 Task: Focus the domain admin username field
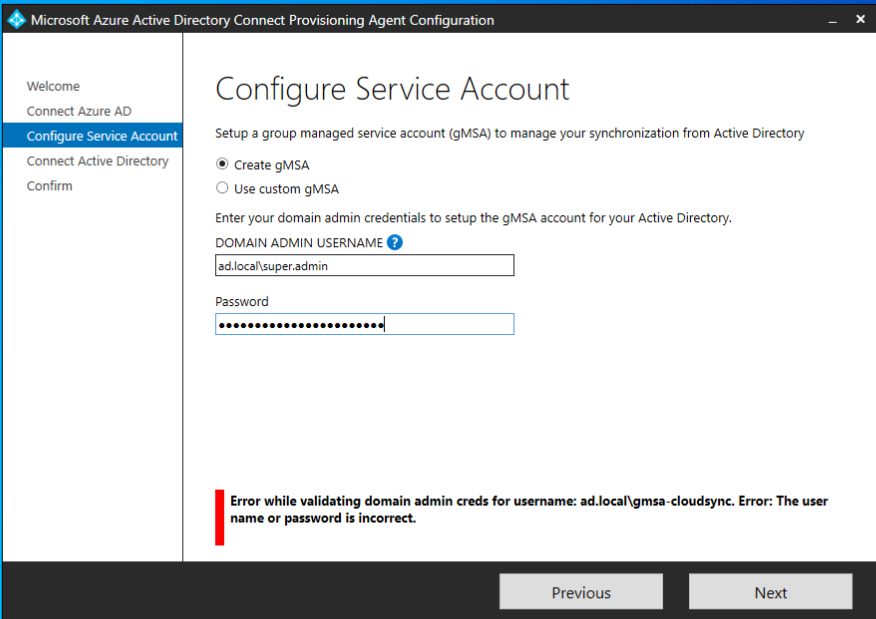pos(364,265)
